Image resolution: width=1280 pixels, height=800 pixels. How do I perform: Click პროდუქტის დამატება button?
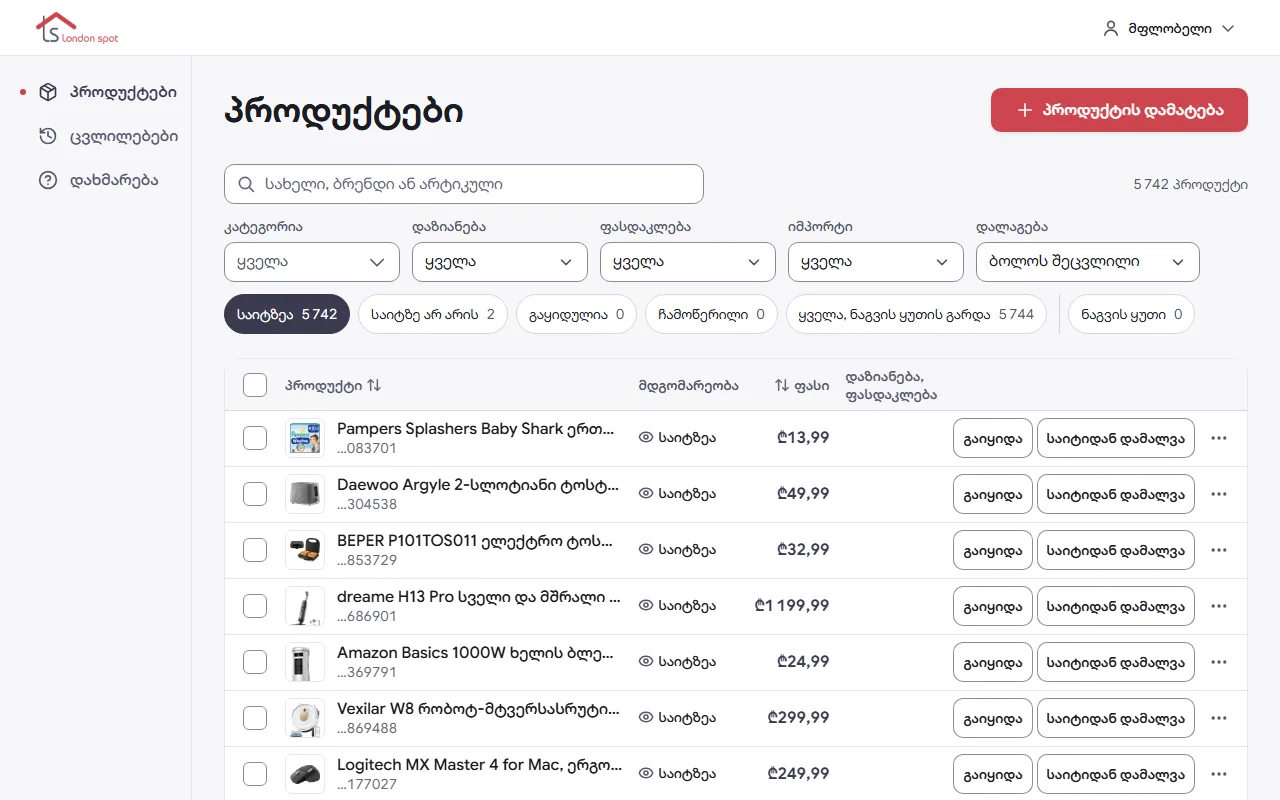pos(1119,110)
